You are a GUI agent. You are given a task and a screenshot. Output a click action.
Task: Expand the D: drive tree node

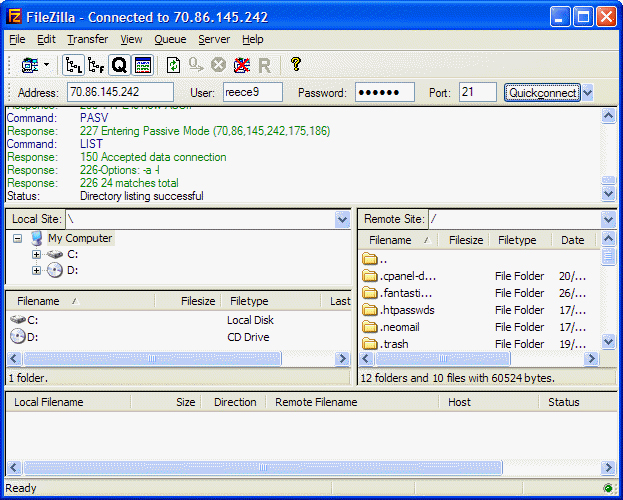pos(36,270)
